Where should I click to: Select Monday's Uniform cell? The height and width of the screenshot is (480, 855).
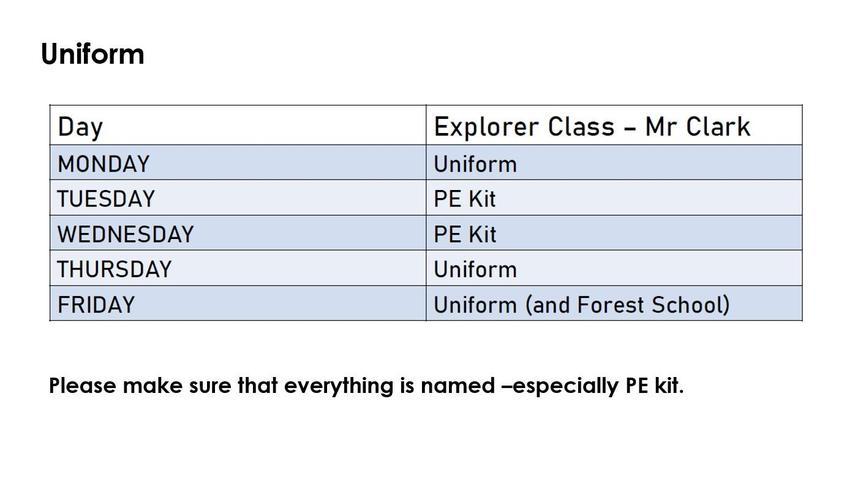coord(614,163)
